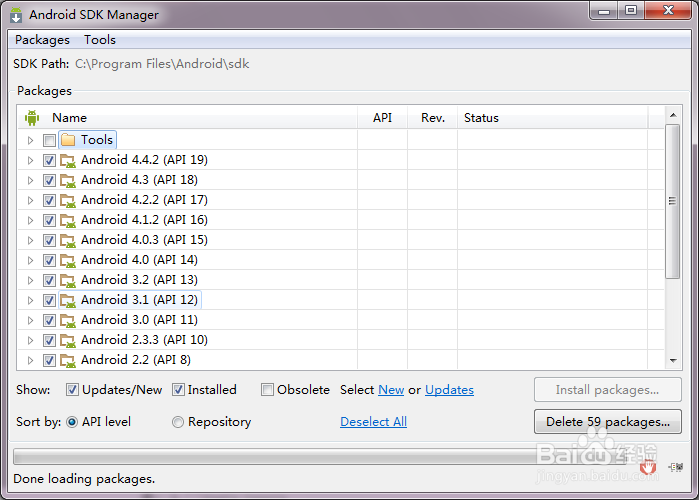Uncheck the Android 4.2.2 (API 17) checkbox
The width and height of the screenshot is (699, 500).
tap(49, 201)
